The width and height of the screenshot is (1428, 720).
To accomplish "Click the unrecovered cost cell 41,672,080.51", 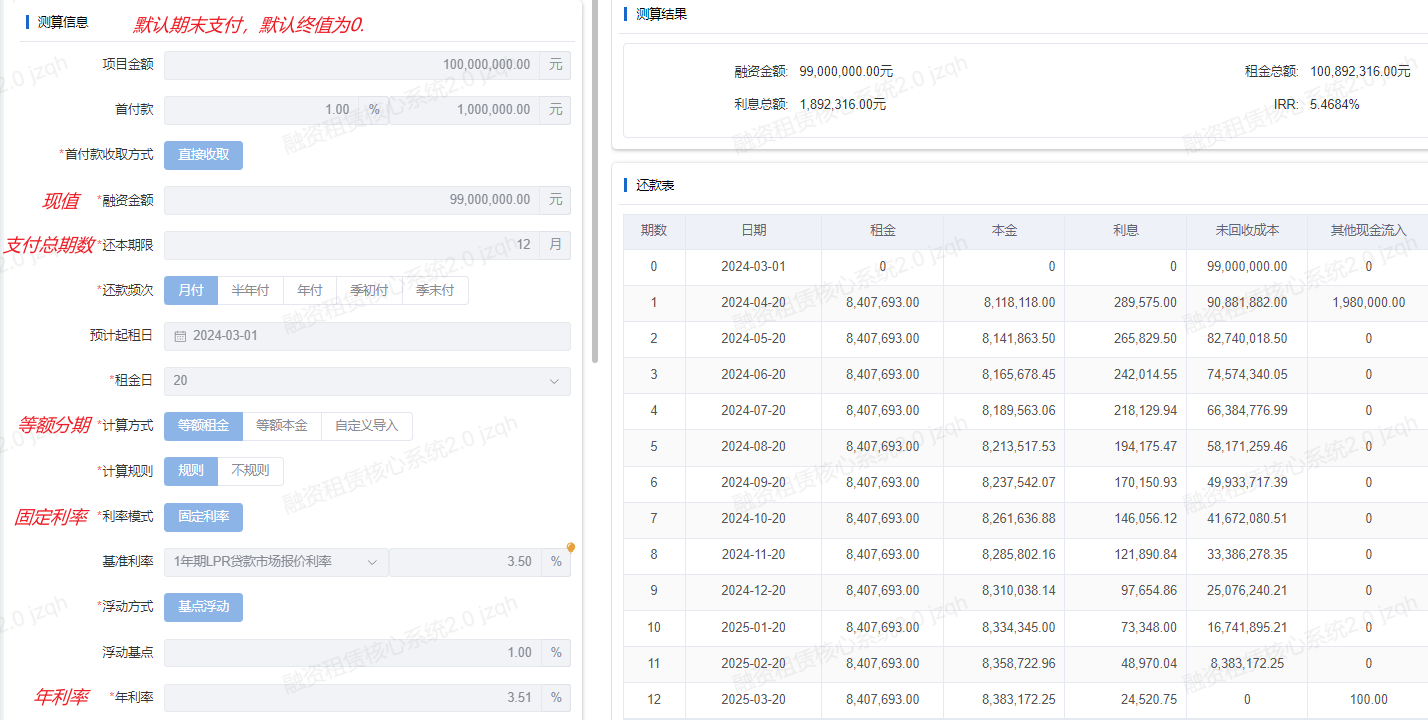I will pos(1247,518).
